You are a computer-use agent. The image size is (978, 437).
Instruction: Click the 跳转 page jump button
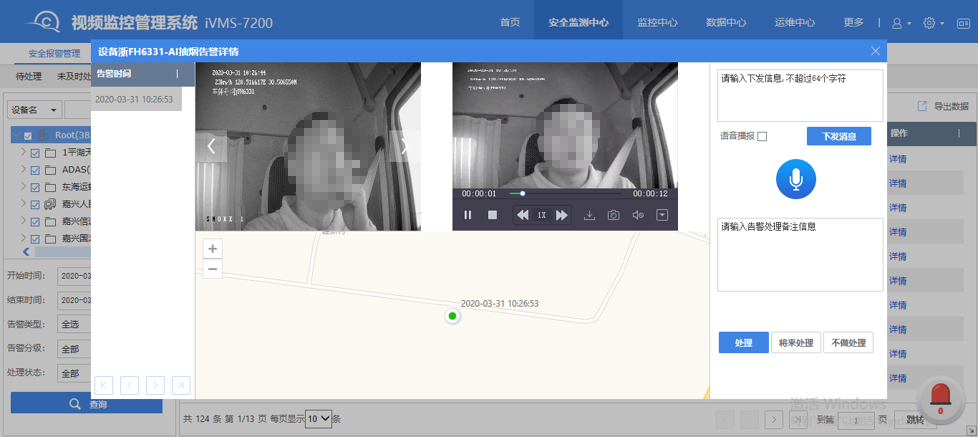(915, 420)
